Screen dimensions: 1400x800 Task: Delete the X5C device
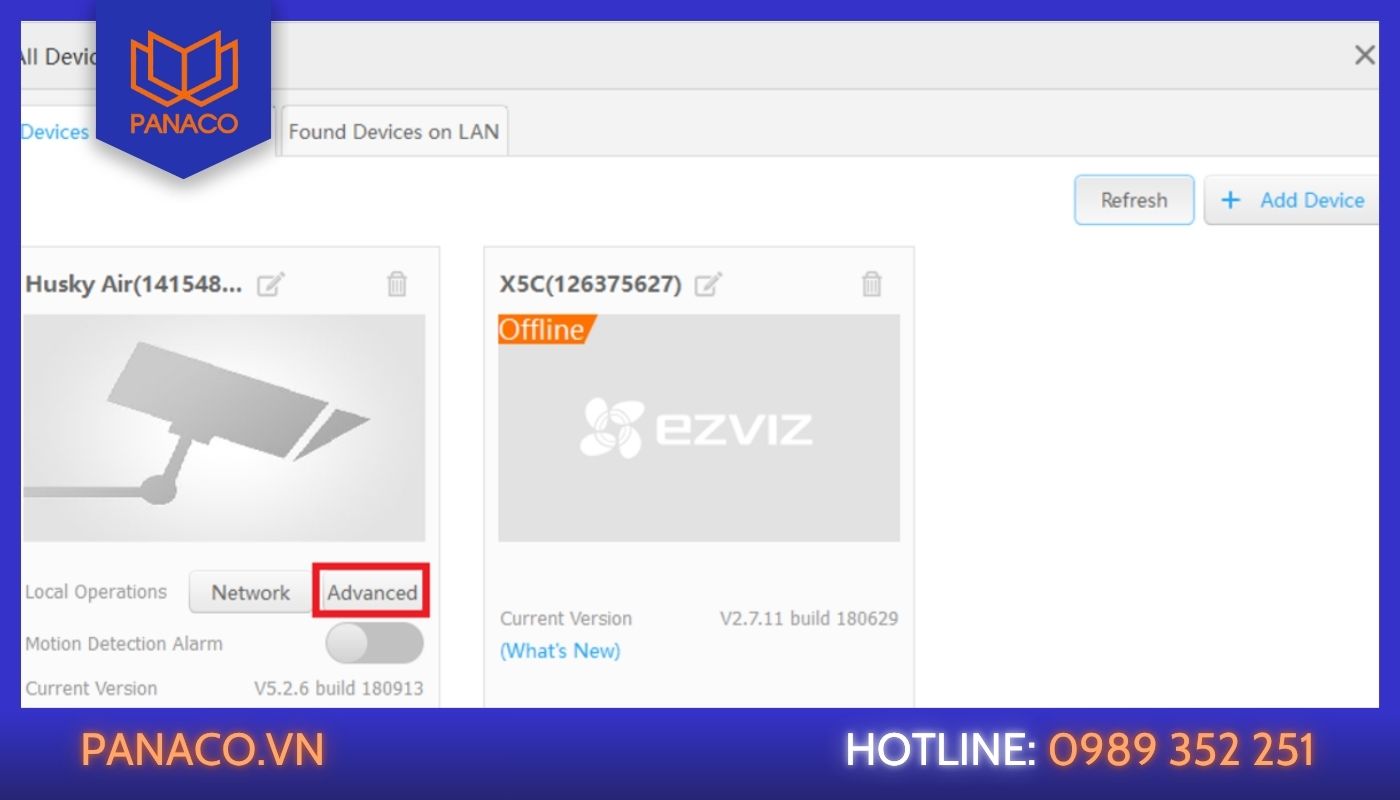(872, 284)
